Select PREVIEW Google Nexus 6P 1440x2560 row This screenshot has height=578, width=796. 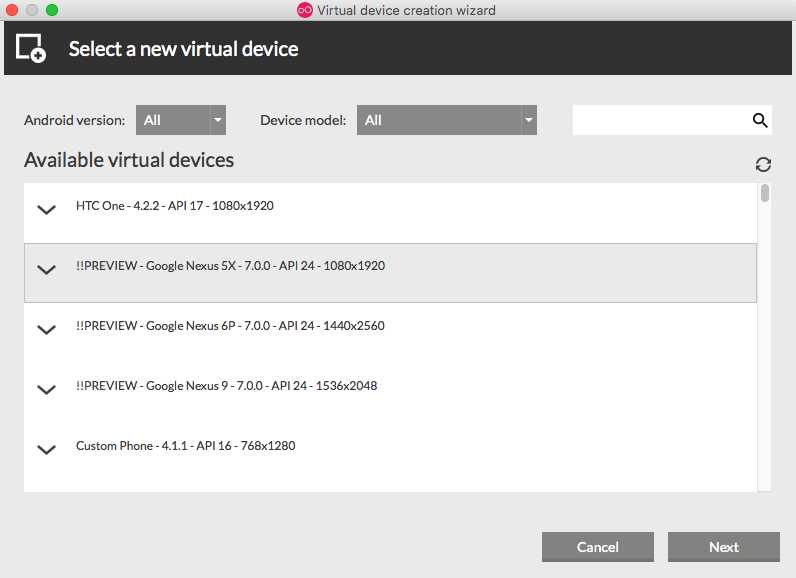[x=390, y=333]
